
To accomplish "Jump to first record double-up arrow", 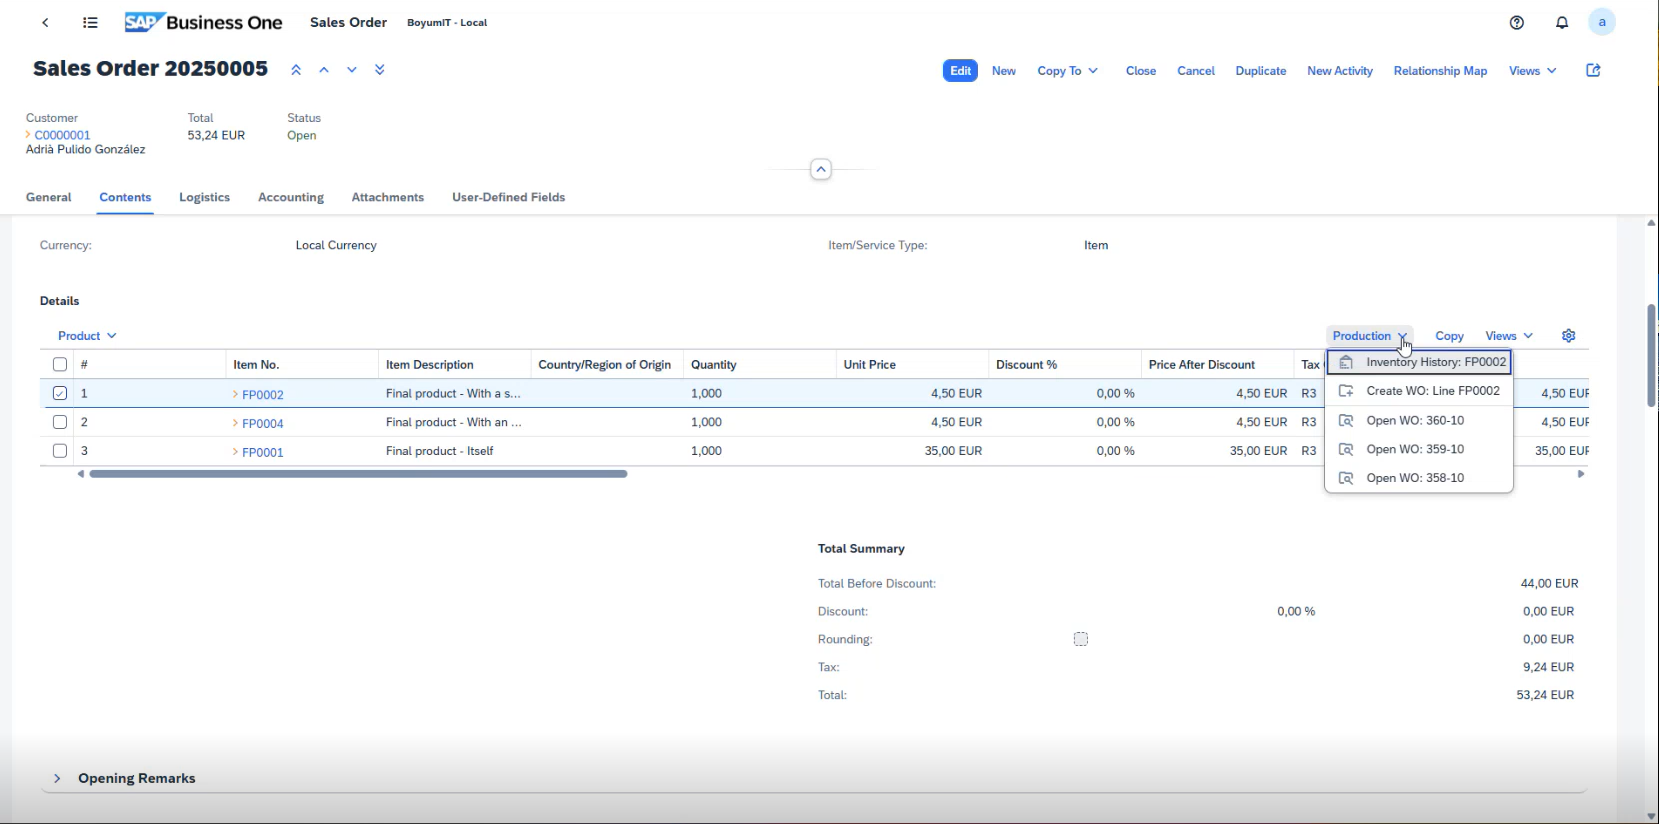I will click(296, 70).
